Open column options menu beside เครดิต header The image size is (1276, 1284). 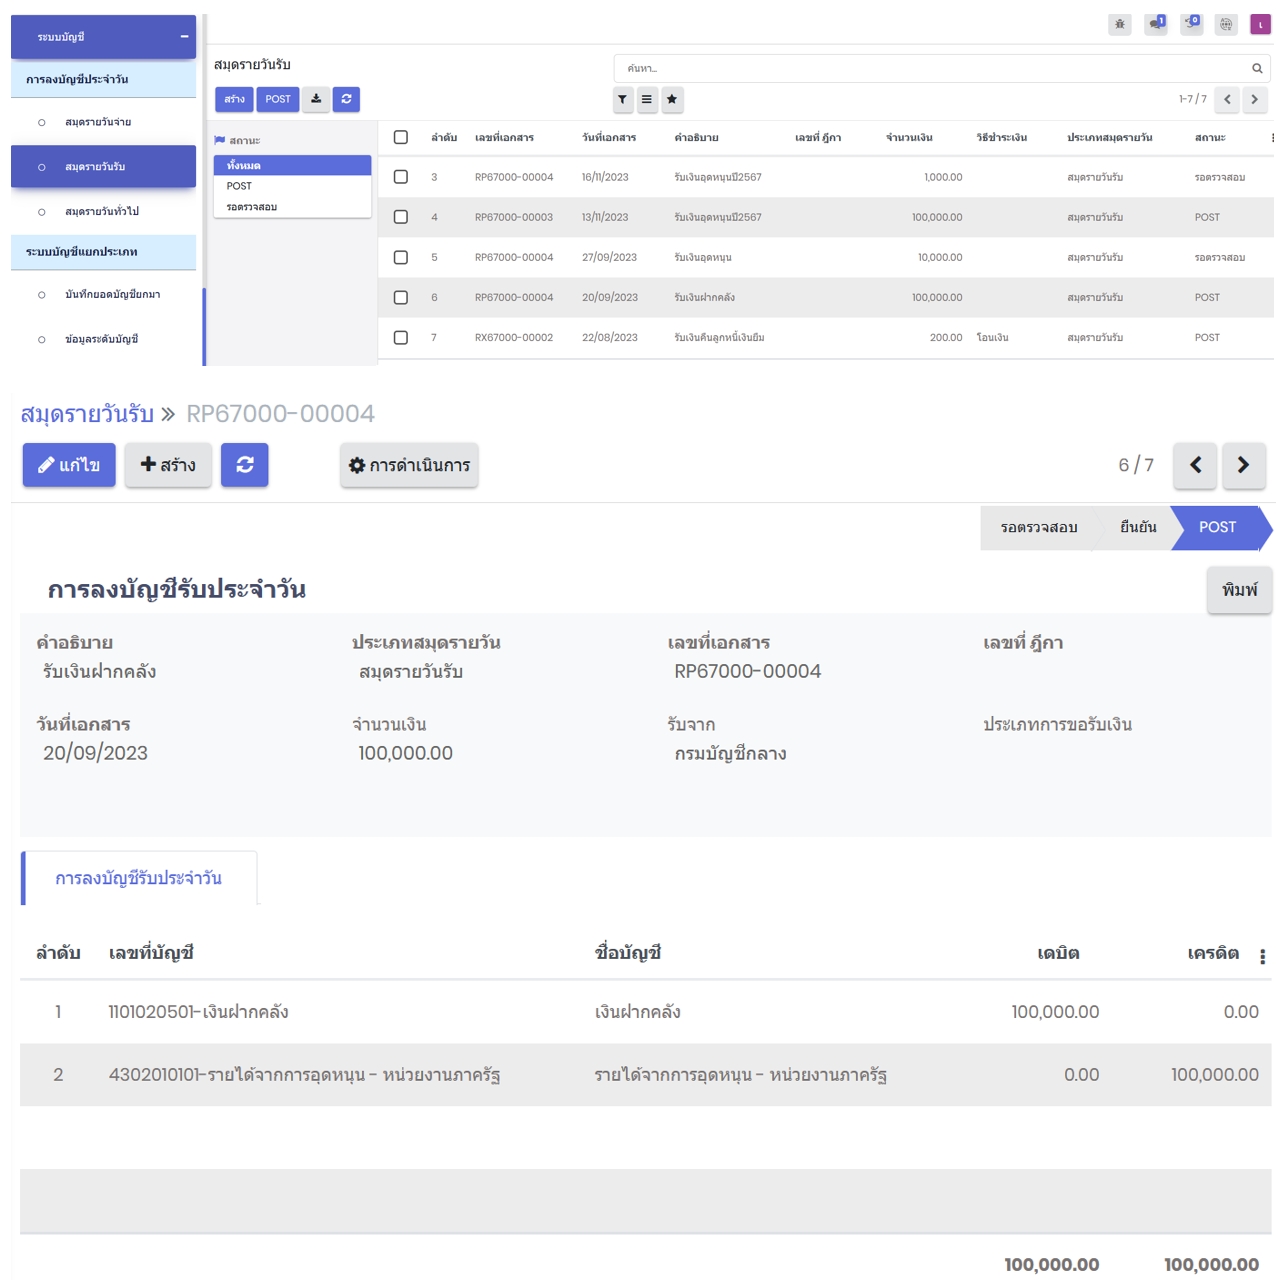click(1262, 956)
